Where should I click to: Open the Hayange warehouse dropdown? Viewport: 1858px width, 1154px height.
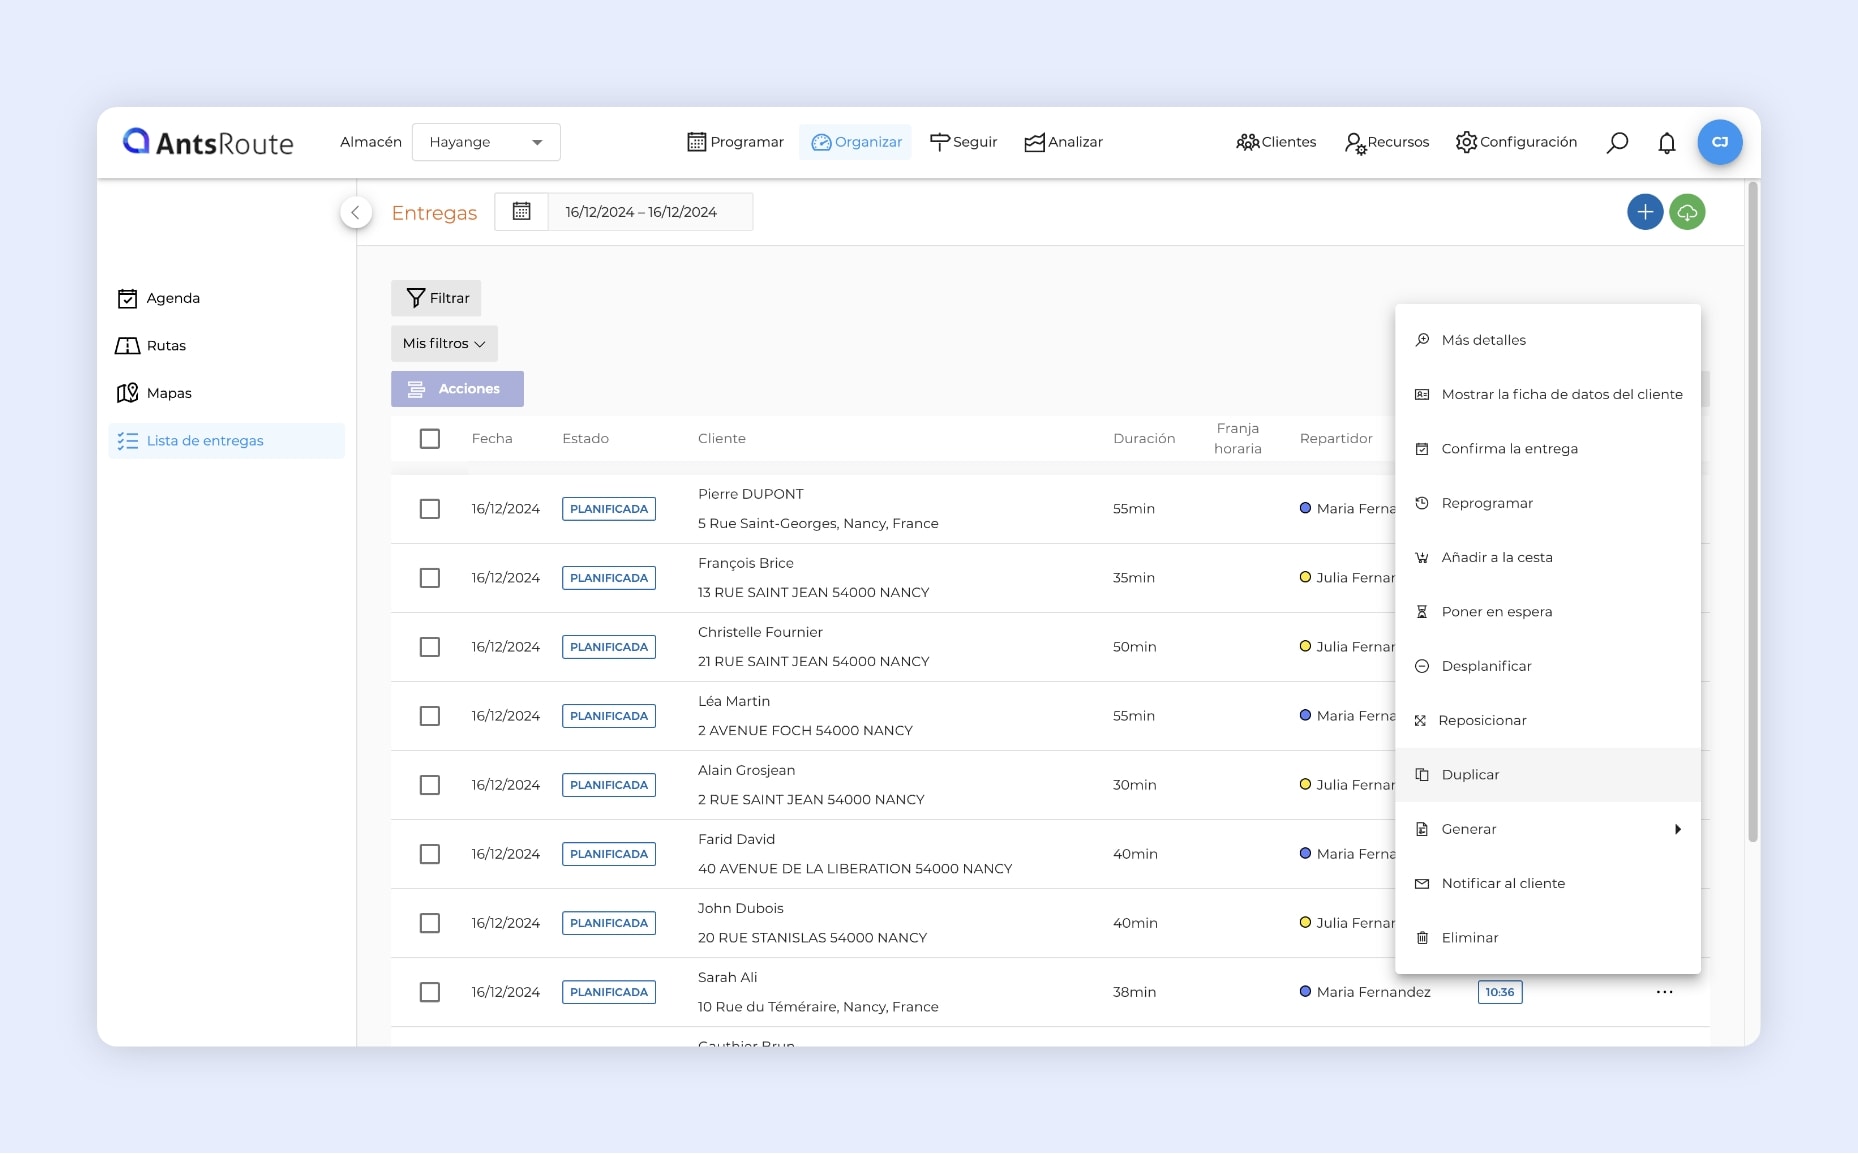486,142
